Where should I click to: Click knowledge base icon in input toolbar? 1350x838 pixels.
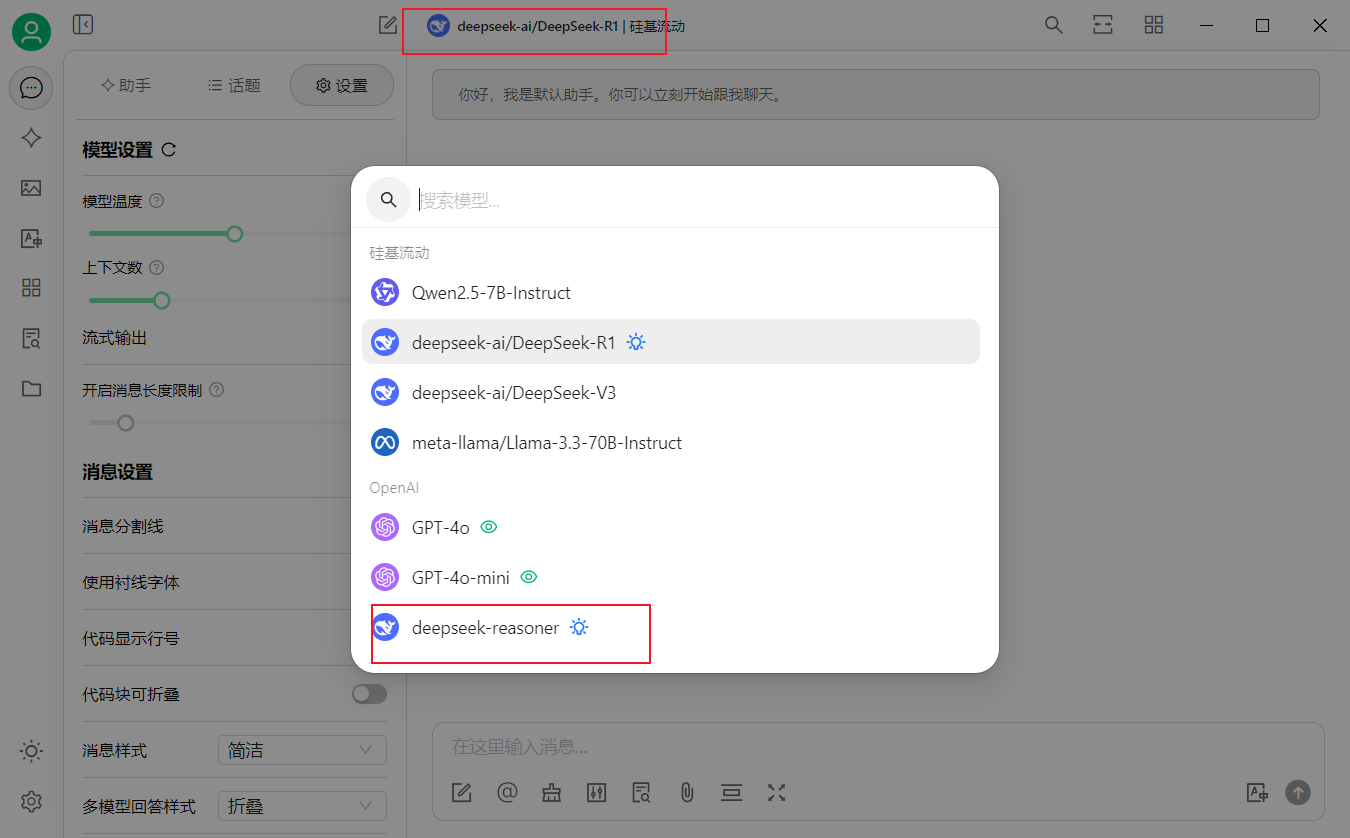(642, 793)
